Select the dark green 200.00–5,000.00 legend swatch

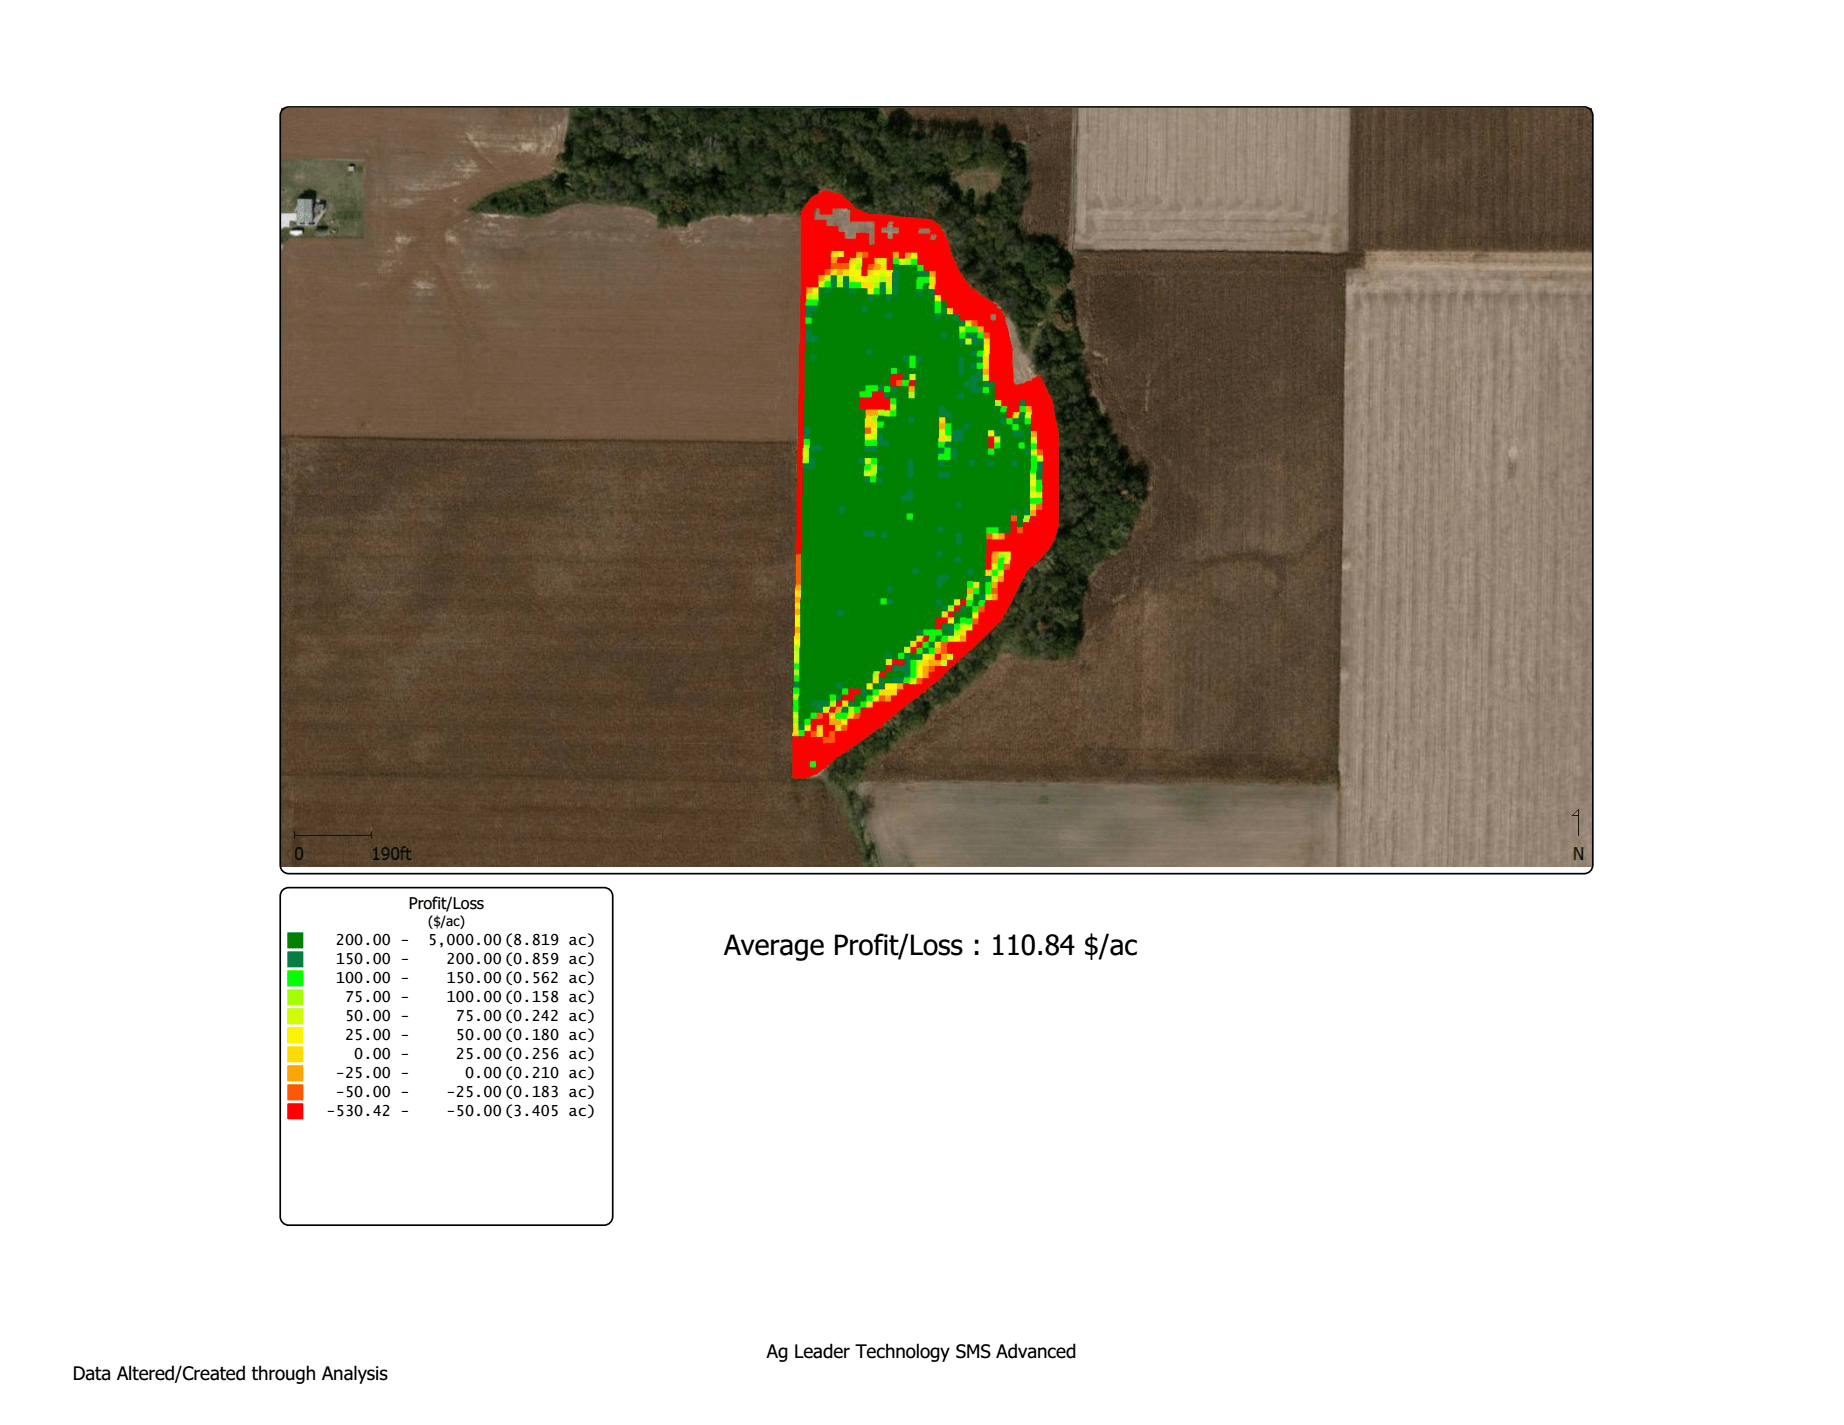coord(295,940)
